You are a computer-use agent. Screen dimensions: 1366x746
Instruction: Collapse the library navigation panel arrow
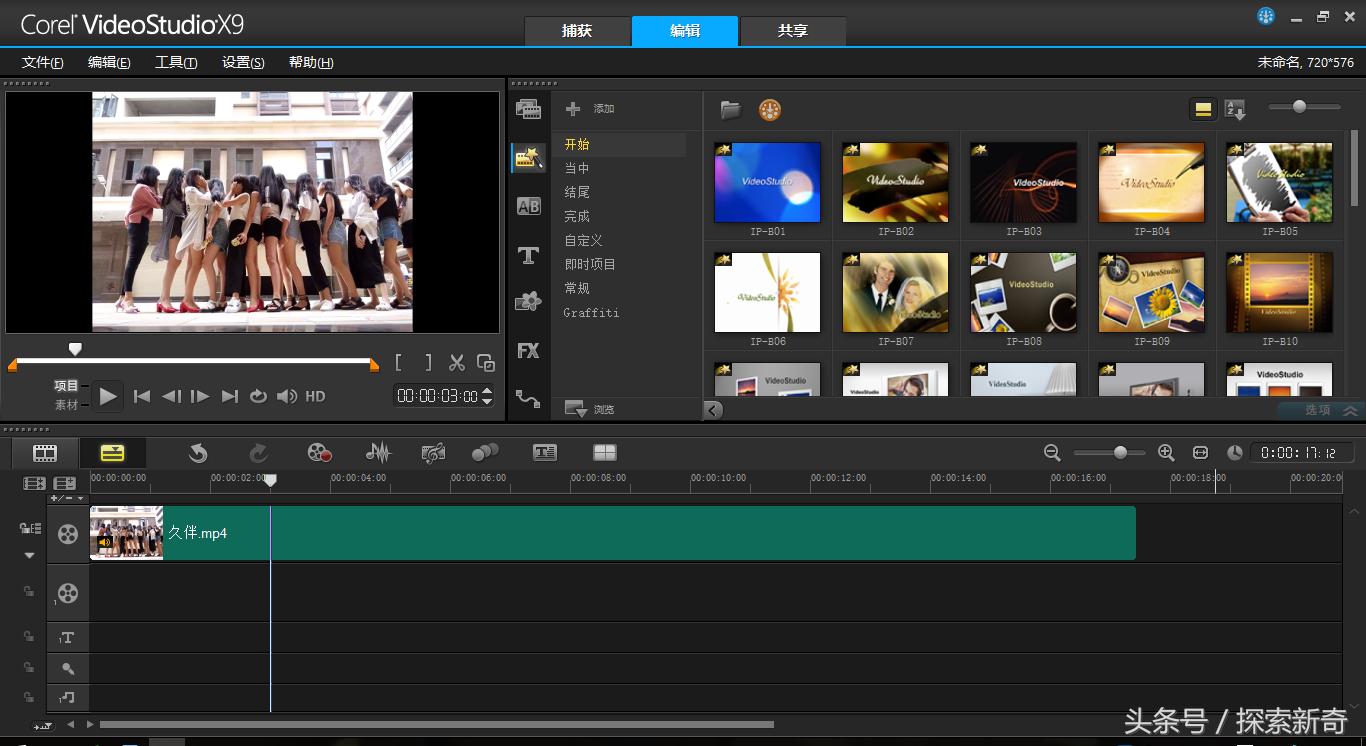[713, 410]
